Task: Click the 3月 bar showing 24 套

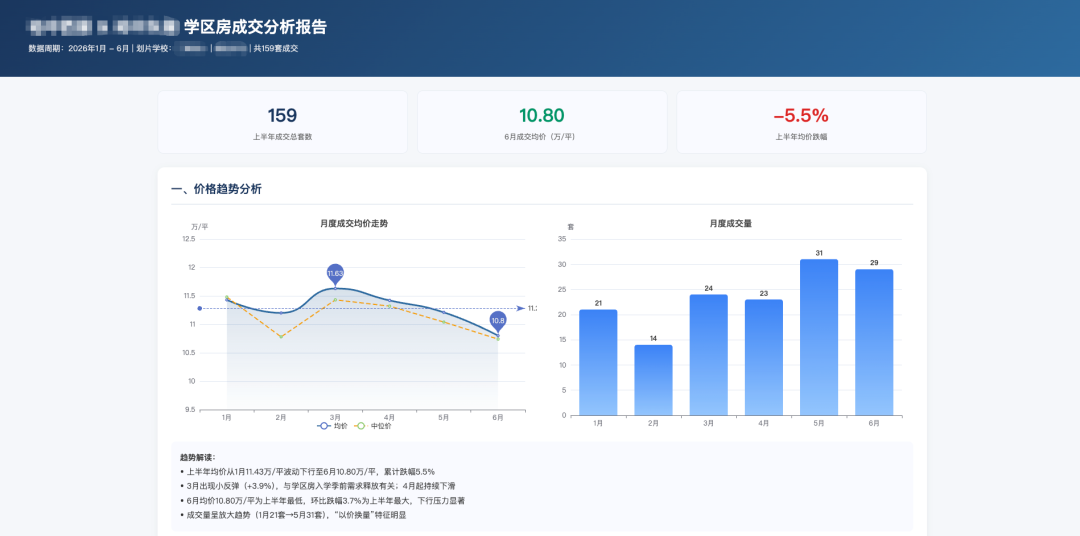Action: pos(709,355)
